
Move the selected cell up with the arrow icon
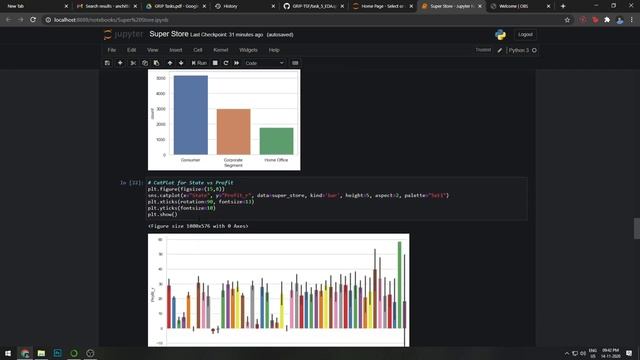click(x=170, y=63)
